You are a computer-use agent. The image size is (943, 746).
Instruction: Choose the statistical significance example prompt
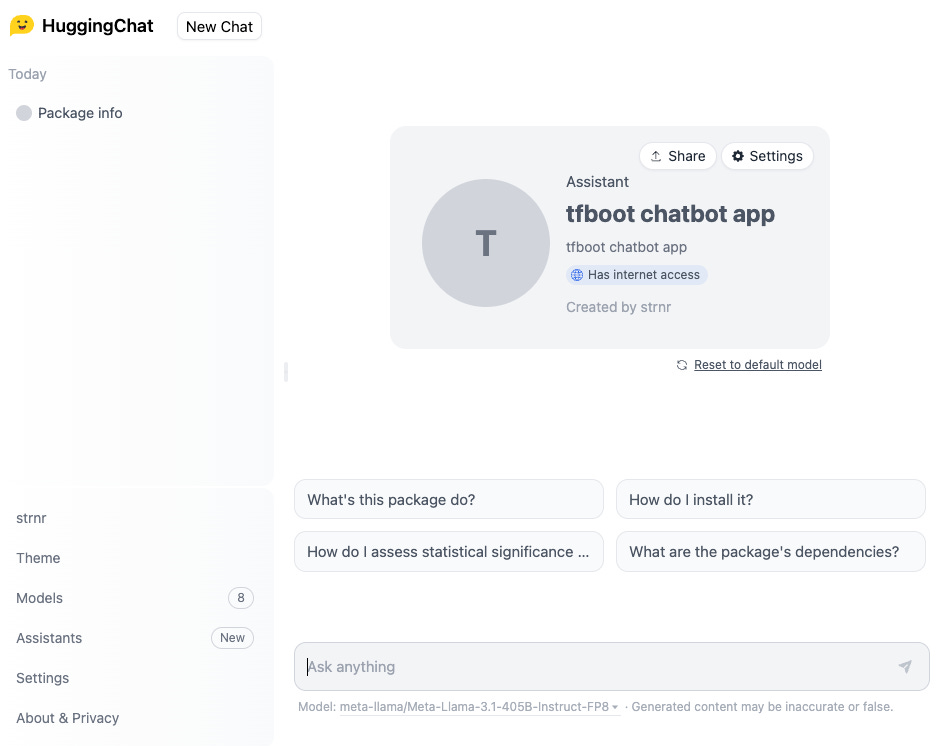[x=449, y=552]
